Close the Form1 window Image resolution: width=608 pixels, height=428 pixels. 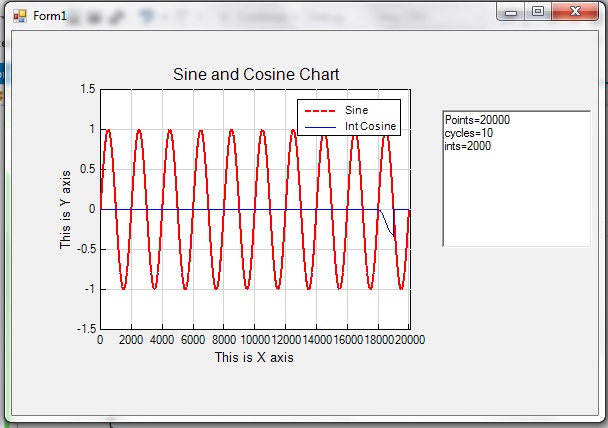tap(575, 11)
